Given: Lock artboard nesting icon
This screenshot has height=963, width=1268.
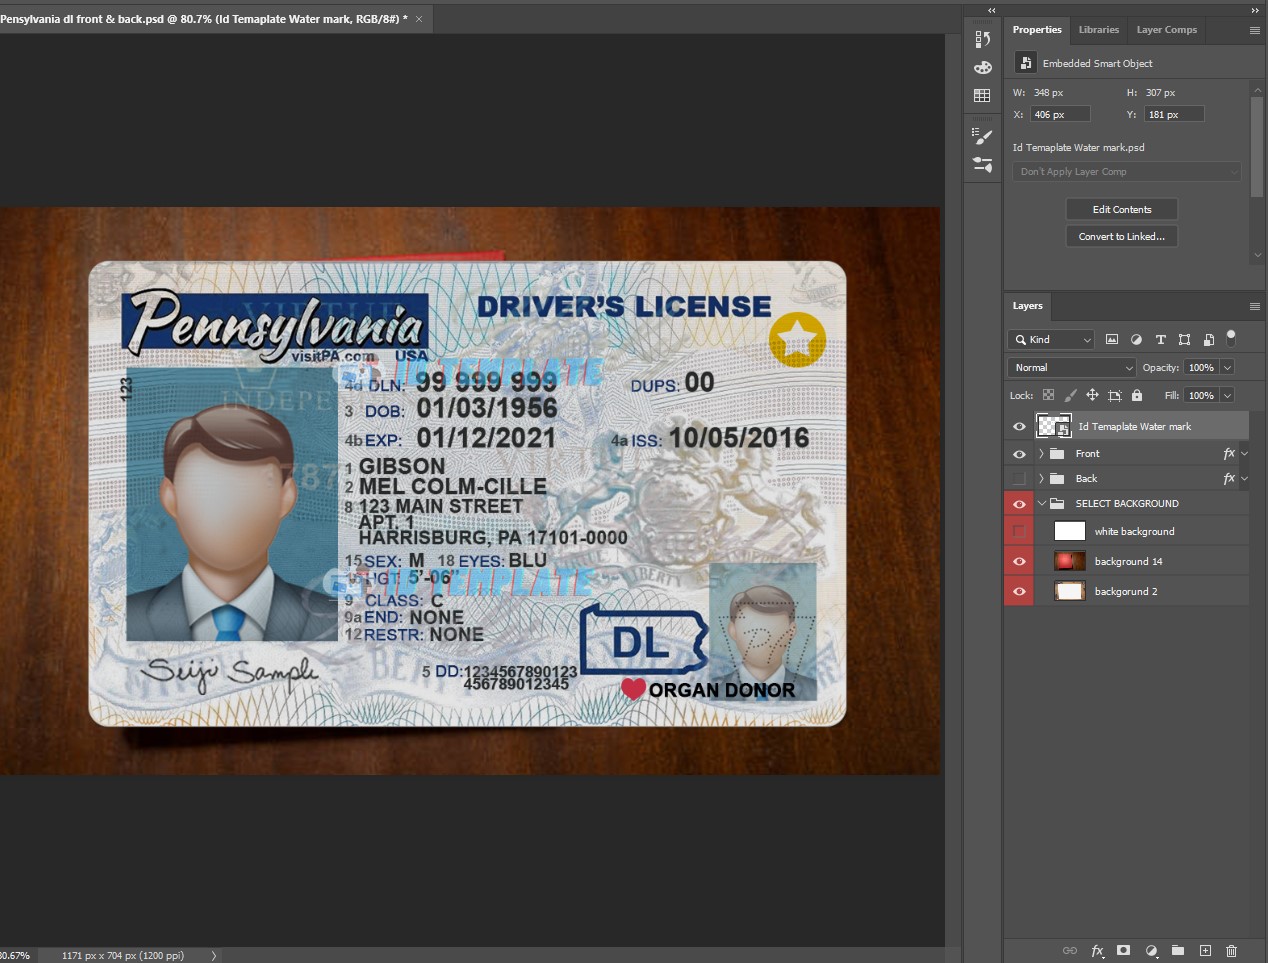Looking at the screenshot, I should coord(1114,395).
